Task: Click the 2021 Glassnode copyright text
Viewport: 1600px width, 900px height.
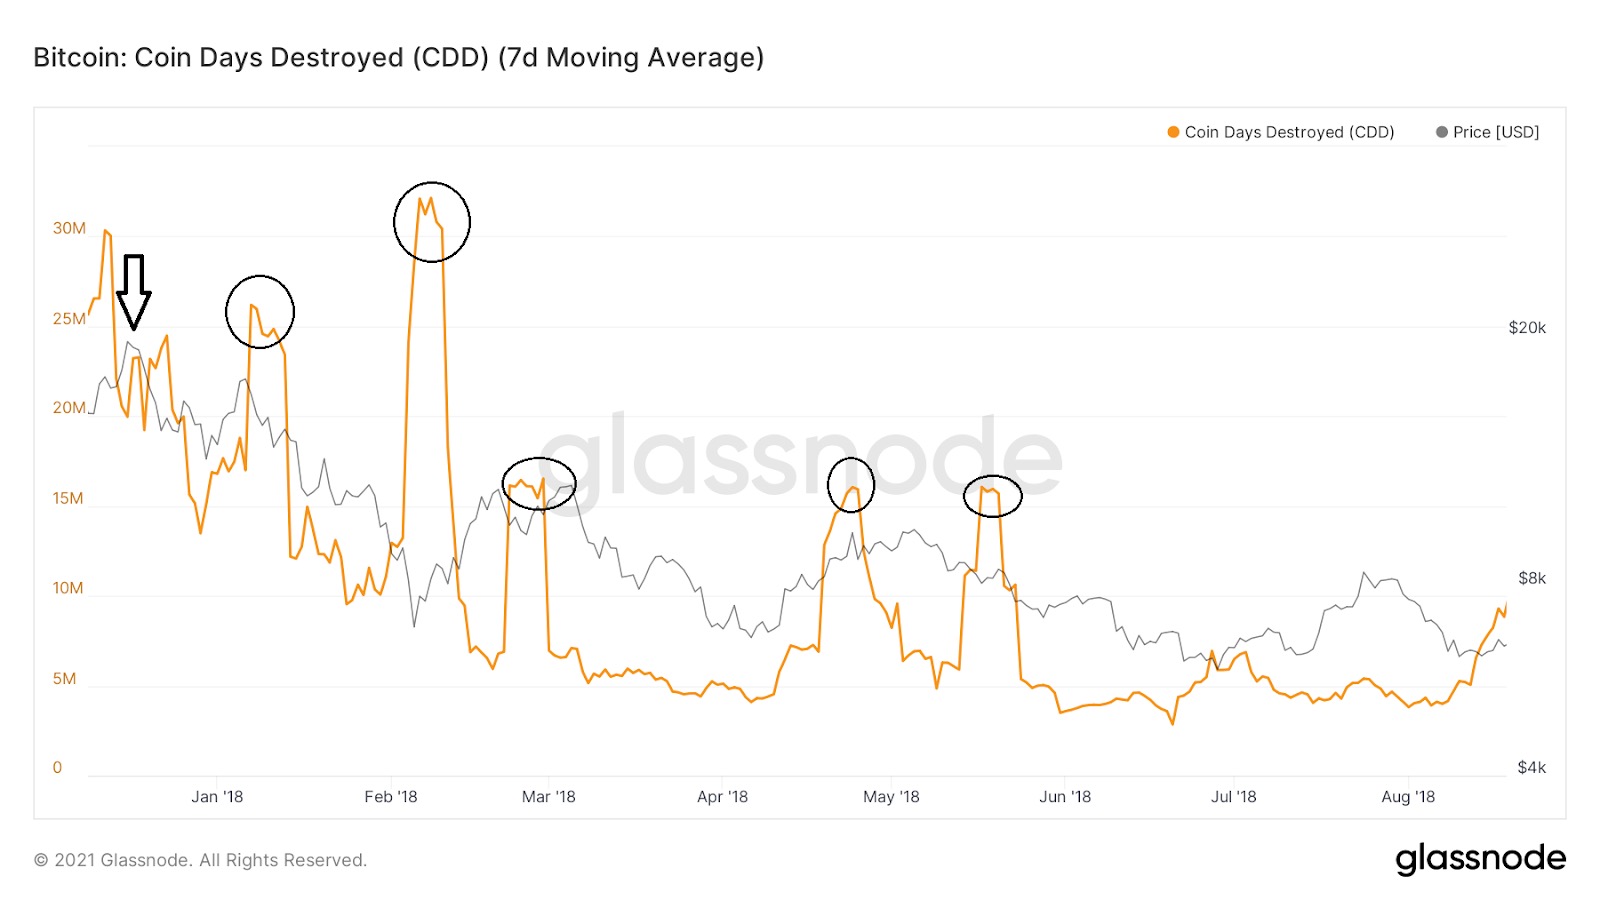Action: [x=201, y=860]
